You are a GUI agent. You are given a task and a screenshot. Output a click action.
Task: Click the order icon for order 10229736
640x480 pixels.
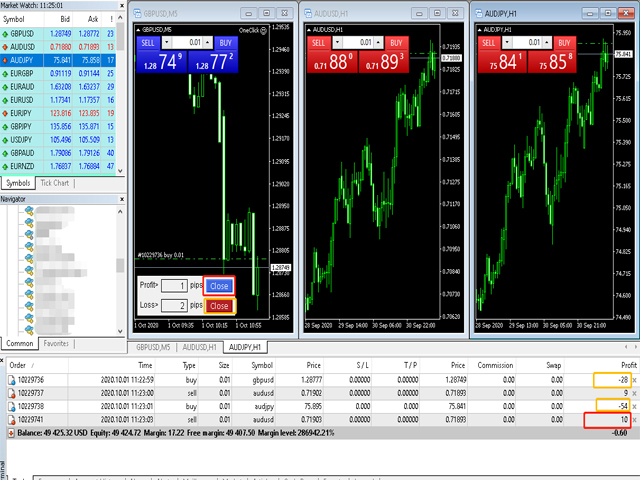coord(12,380)
